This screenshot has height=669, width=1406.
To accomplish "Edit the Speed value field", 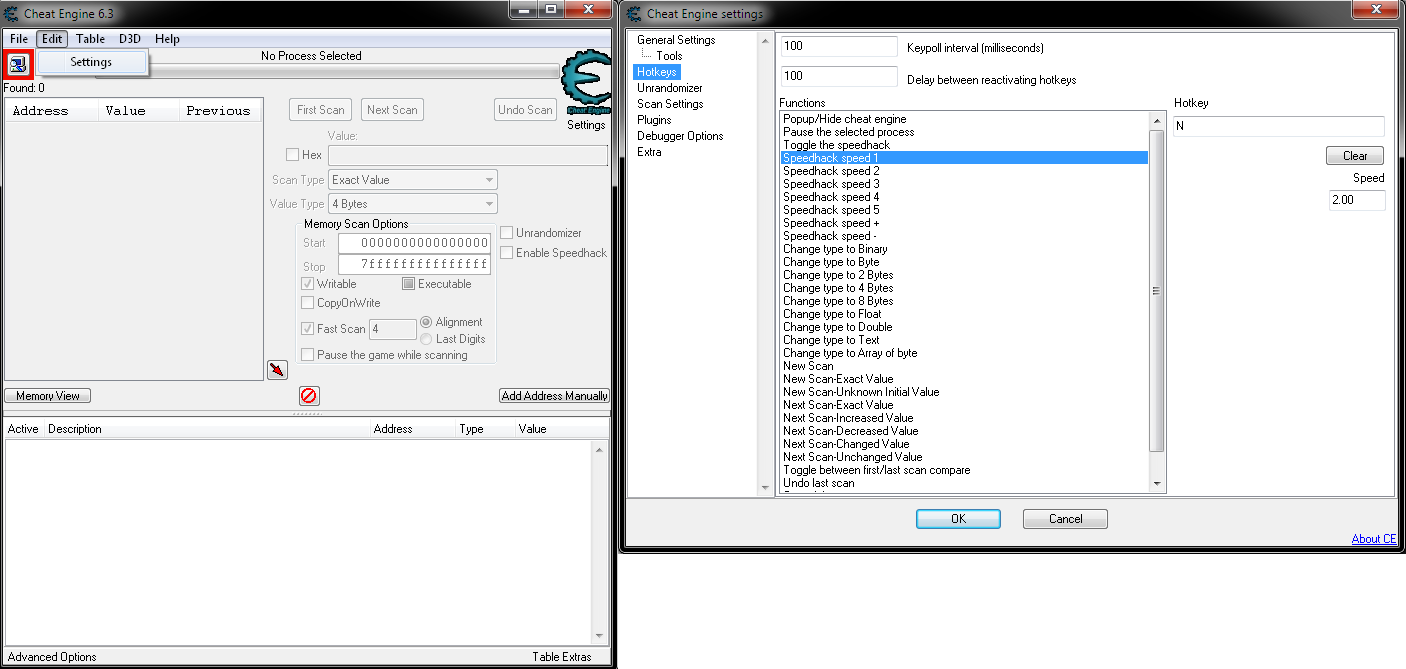I will [x=1357, y=199].
